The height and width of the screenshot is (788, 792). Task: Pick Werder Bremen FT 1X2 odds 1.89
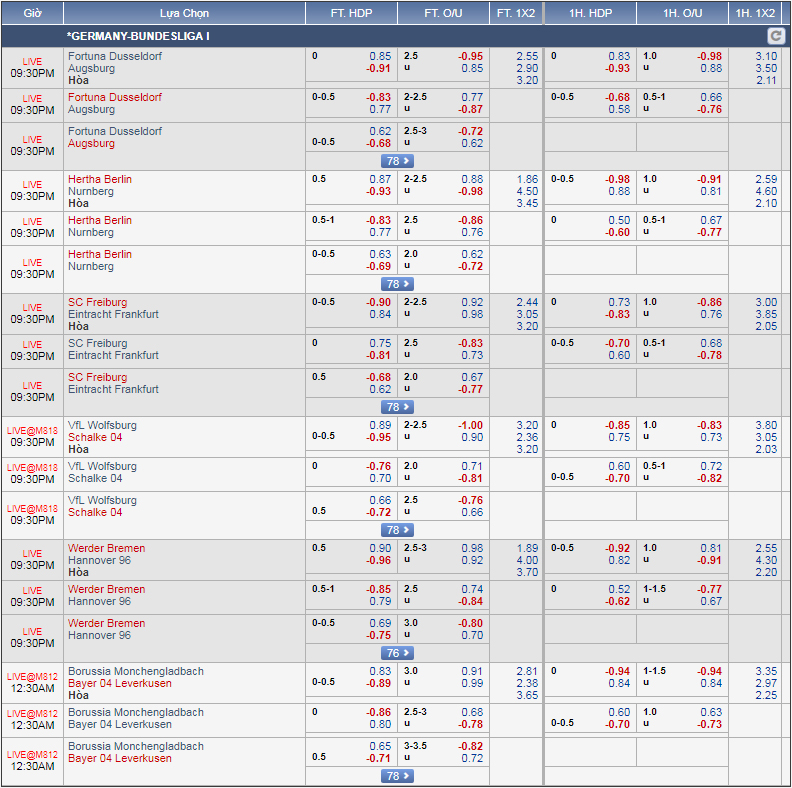tap(527, 549)
